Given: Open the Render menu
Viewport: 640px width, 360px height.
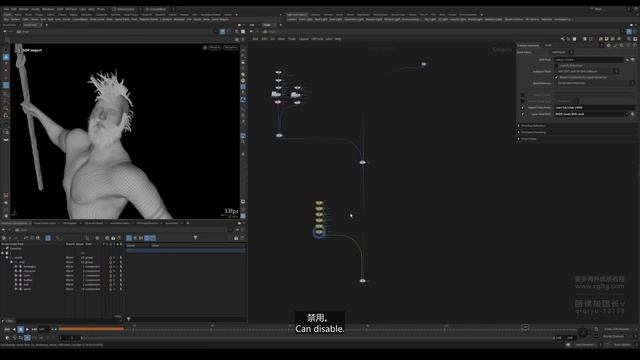Looking at the screenshot, I should pyautogui.click(x=24, y=9).
